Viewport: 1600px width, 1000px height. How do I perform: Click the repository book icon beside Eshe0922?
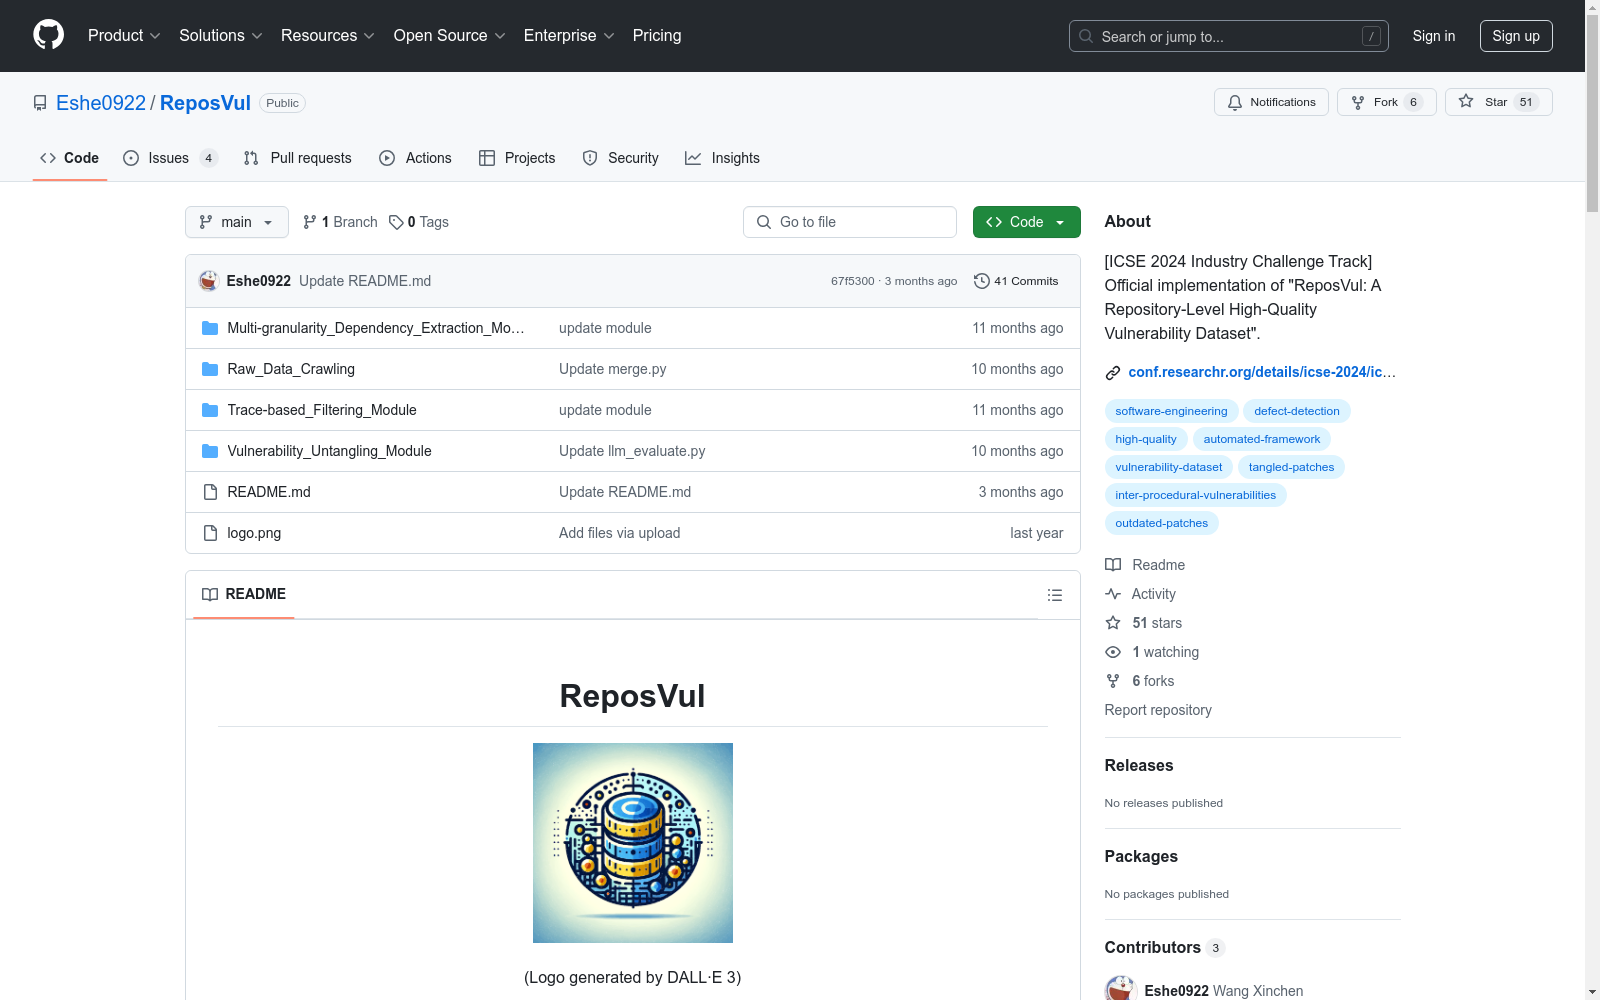[40, 103]
